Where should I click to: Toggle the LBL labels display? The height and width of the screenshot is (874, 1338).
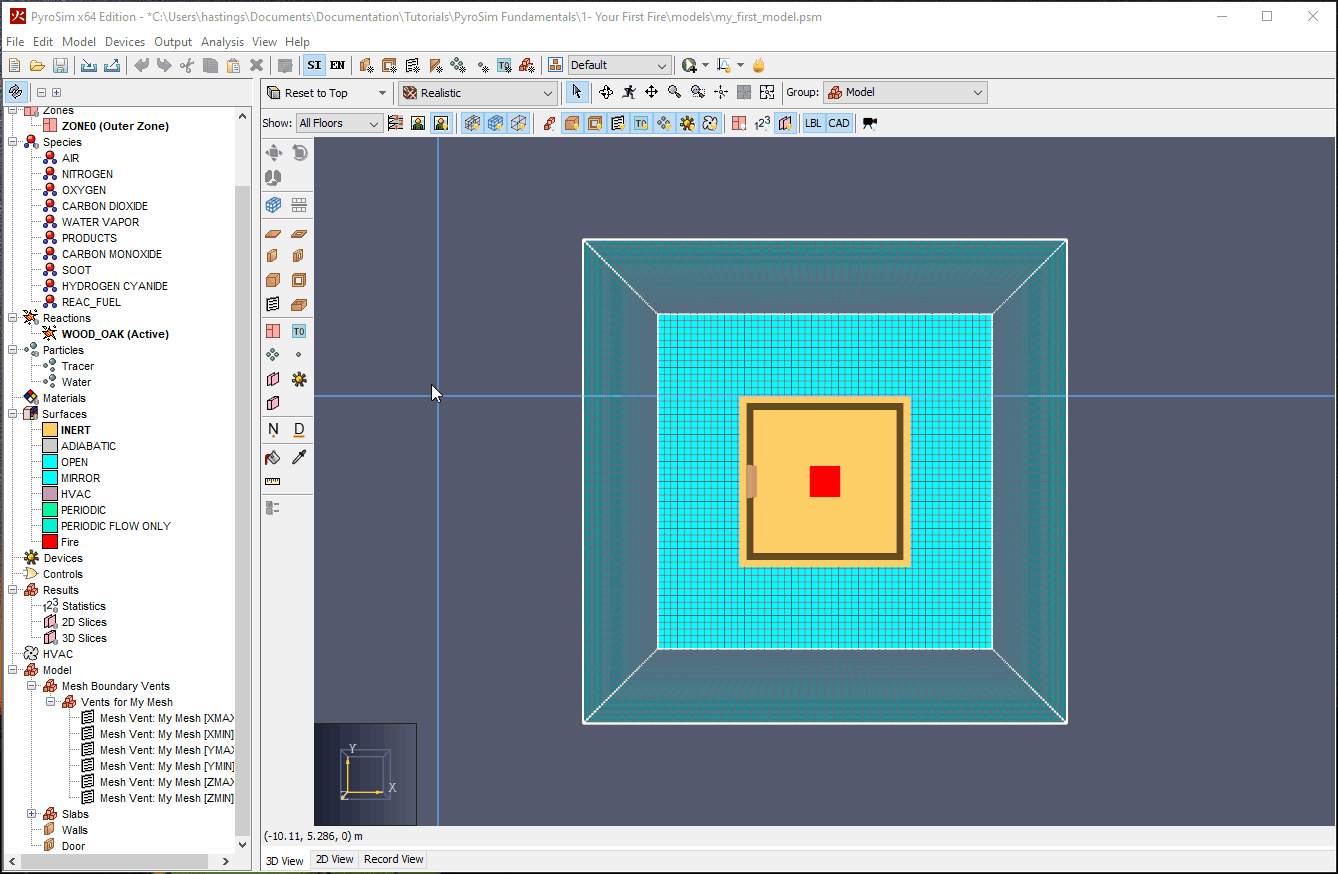coord(813,123)
